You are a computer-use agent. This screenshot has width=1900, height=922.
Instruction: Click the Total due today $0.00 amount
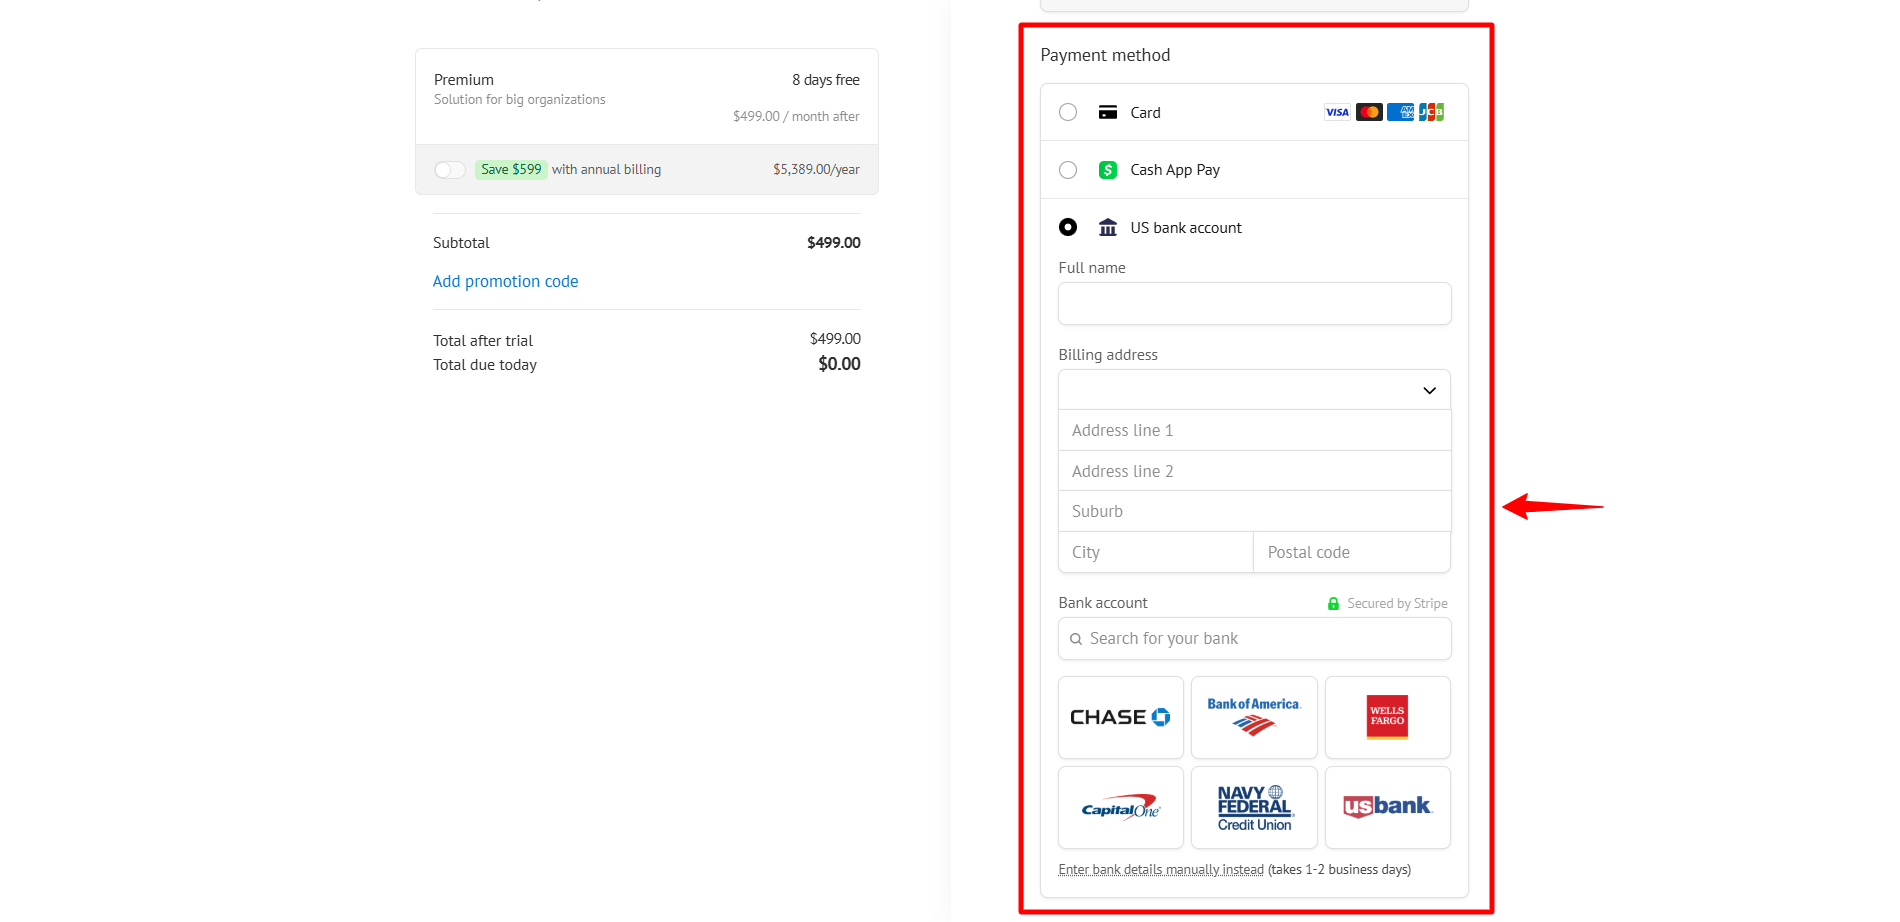click(839, 364)
